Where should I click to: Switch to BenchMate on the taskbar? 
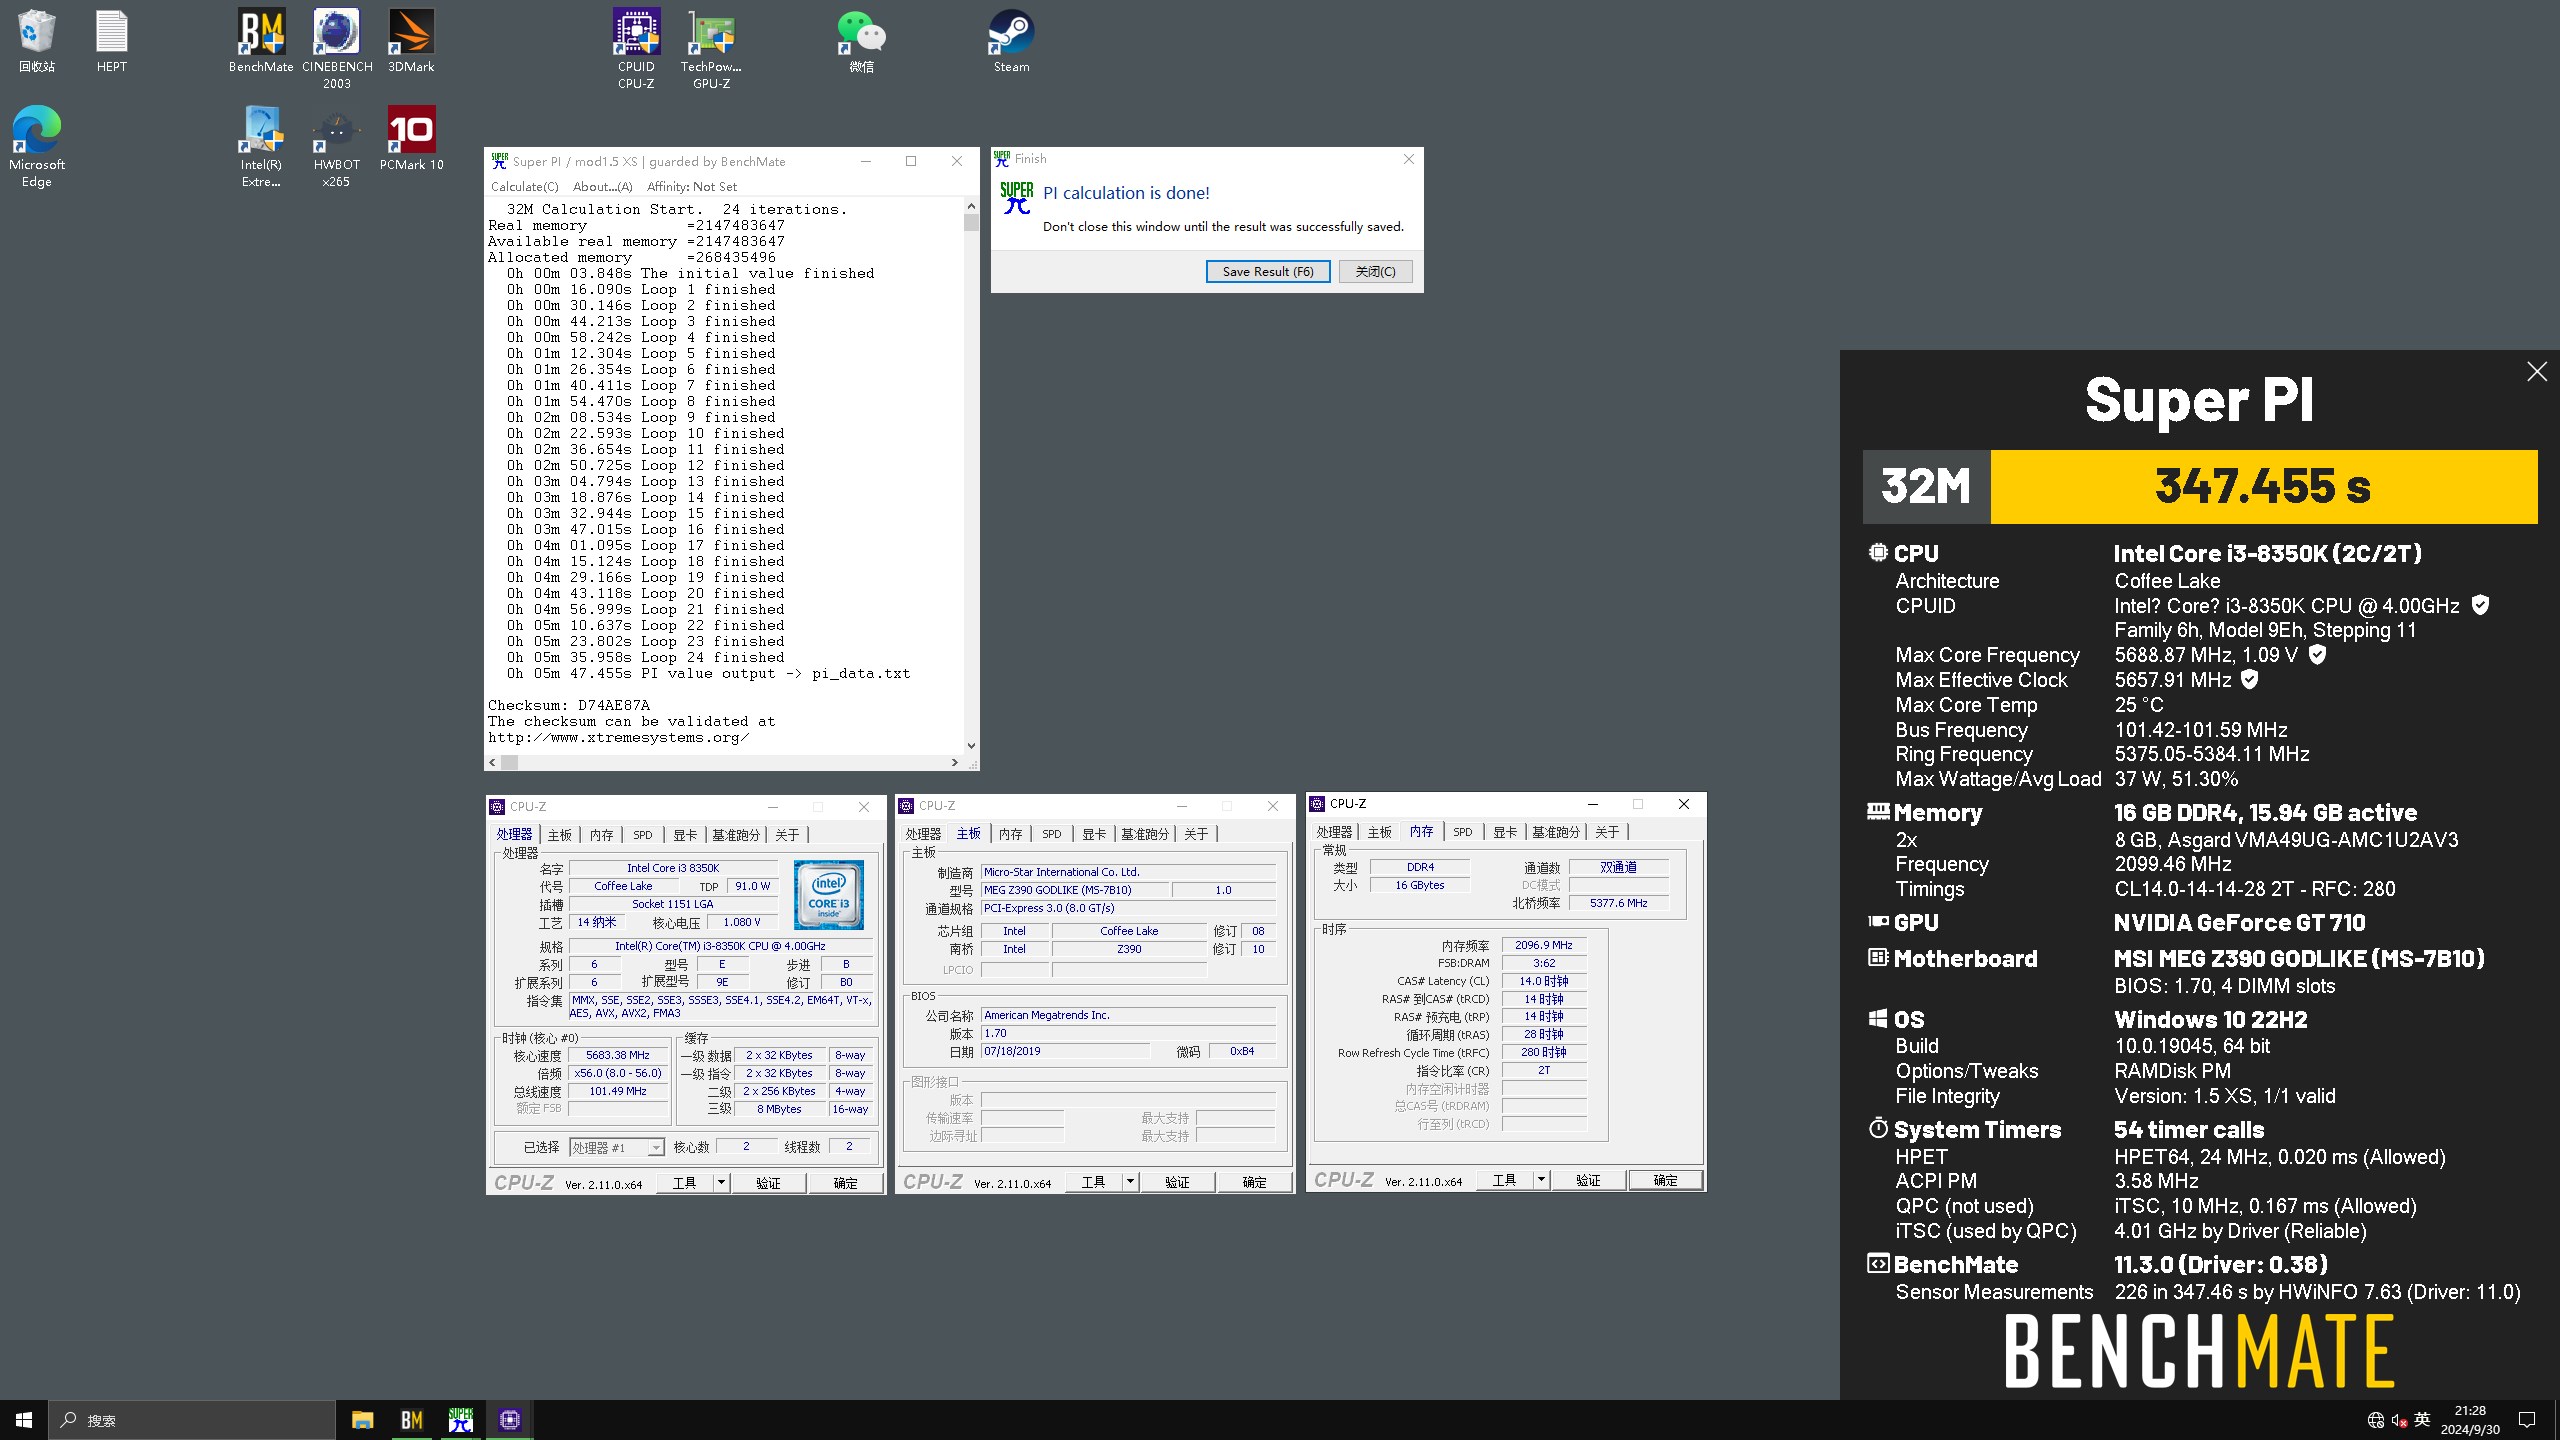[411, 1420]
